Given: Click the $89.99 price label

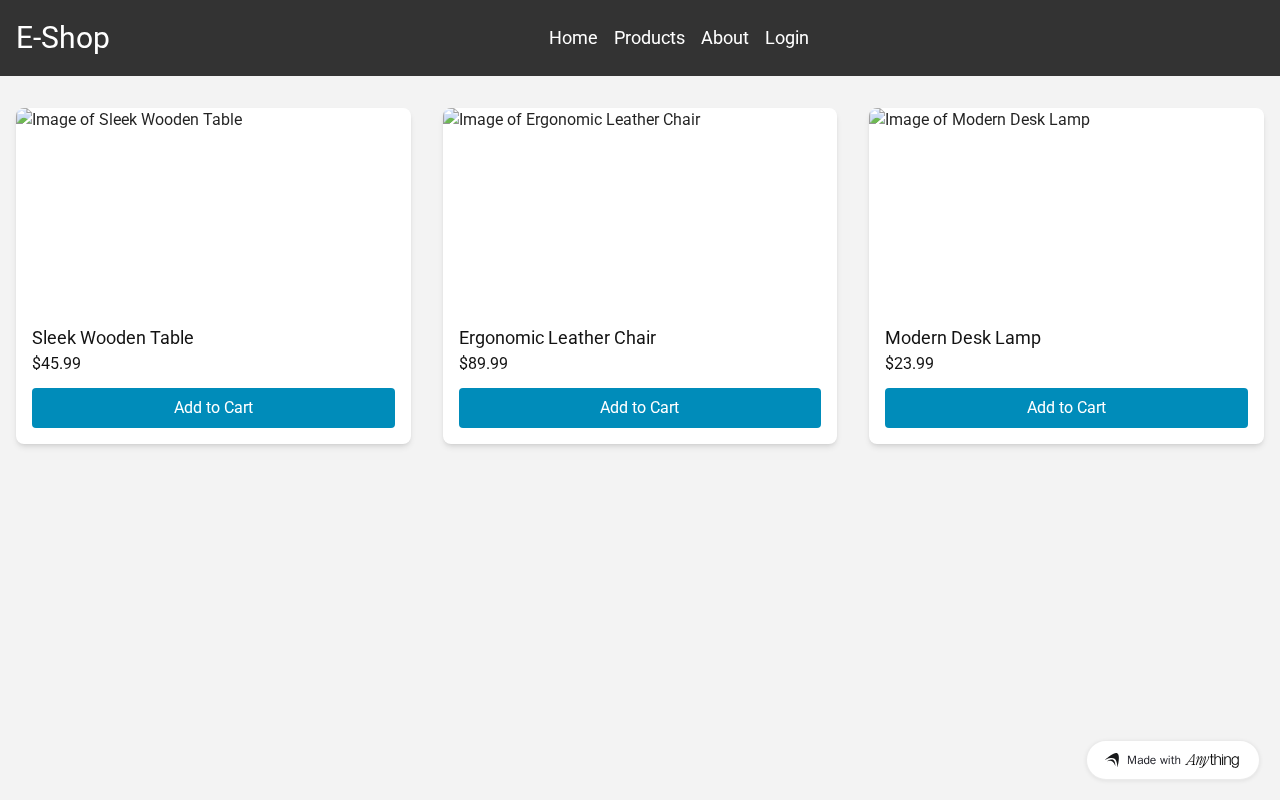Looking at the screenshot, I should tap(483, 364).
